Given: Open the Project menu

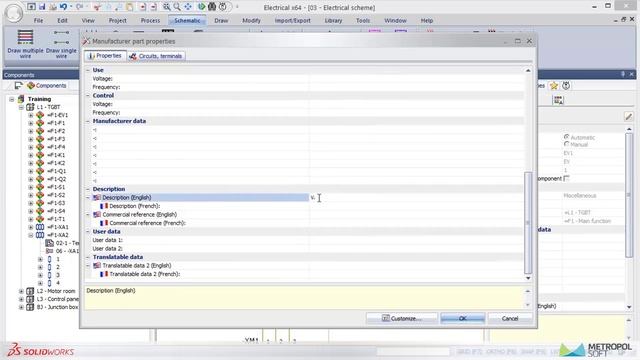Looking at the screenshot, I should (118, 20).
